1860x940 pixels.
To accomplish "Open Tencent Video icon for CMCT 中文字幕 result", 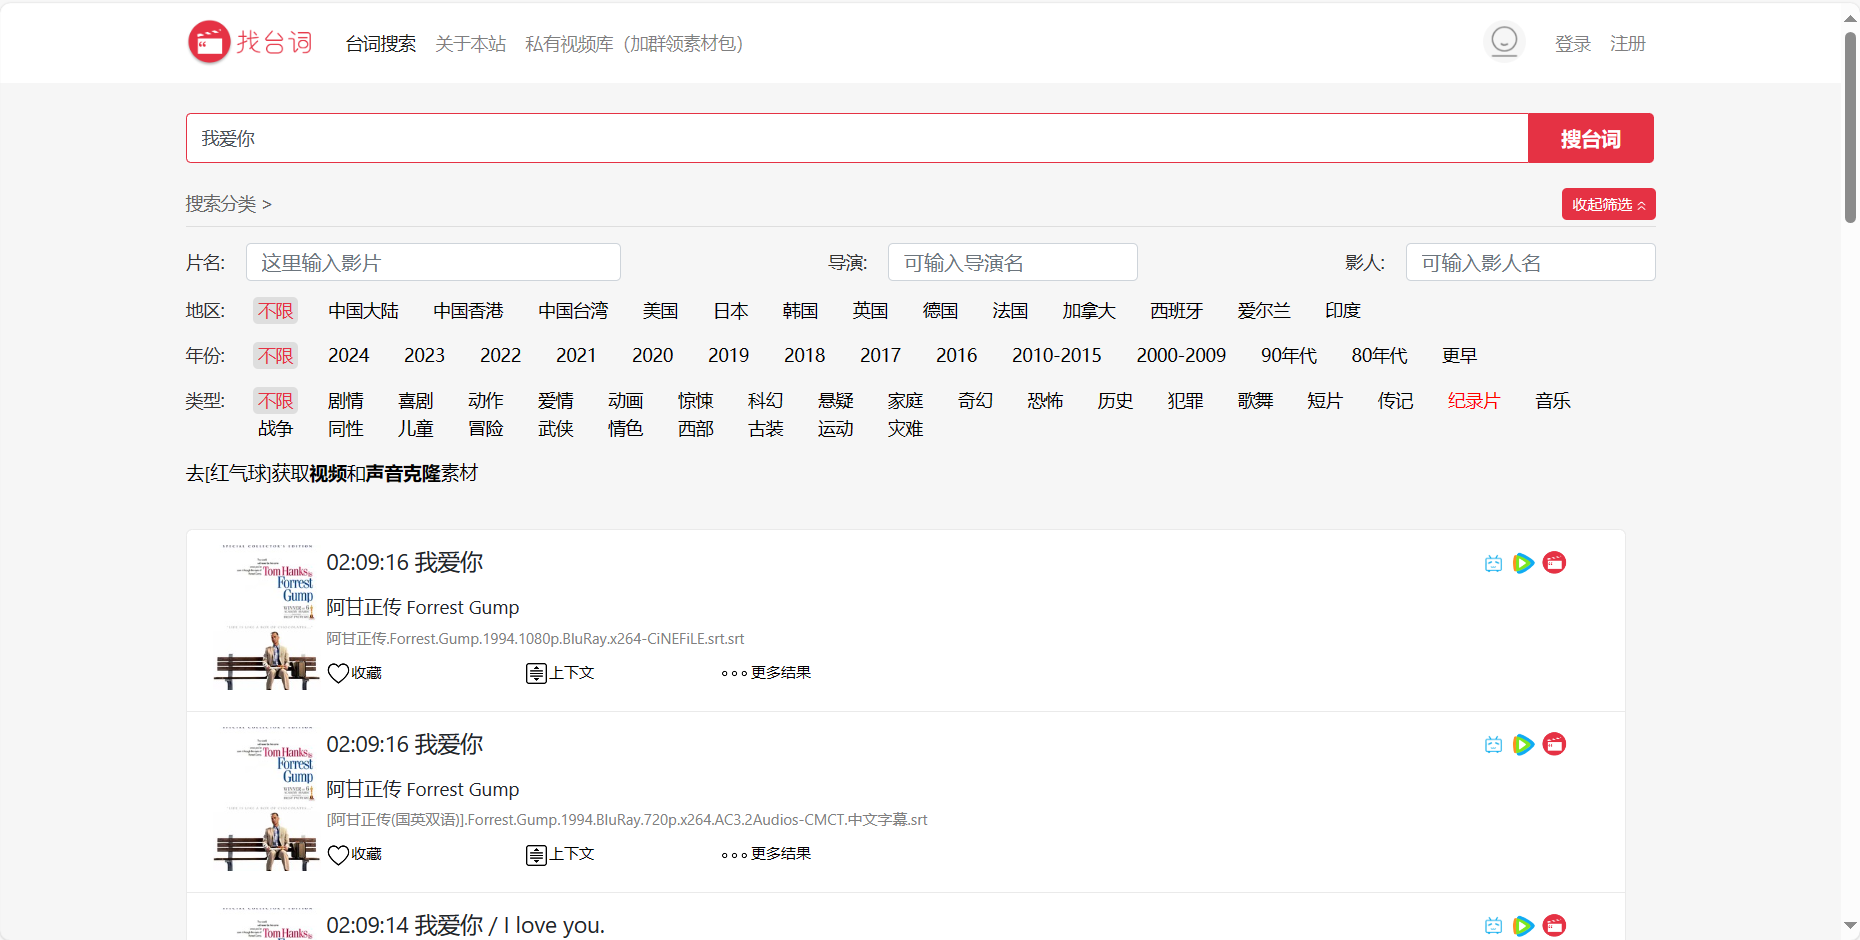I will coord(1523,744).
